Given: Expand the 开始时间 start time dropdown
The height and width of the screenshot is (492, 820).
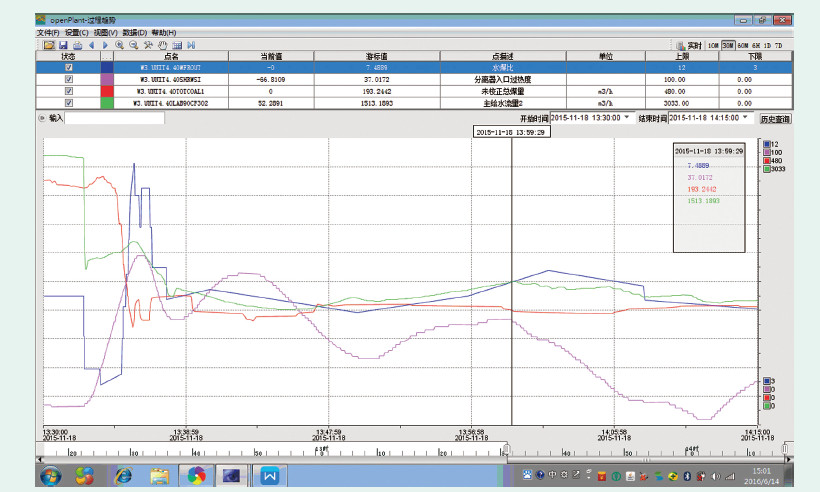Looking at the screenshot, I should pyautogui.click(x=627, y=117).
